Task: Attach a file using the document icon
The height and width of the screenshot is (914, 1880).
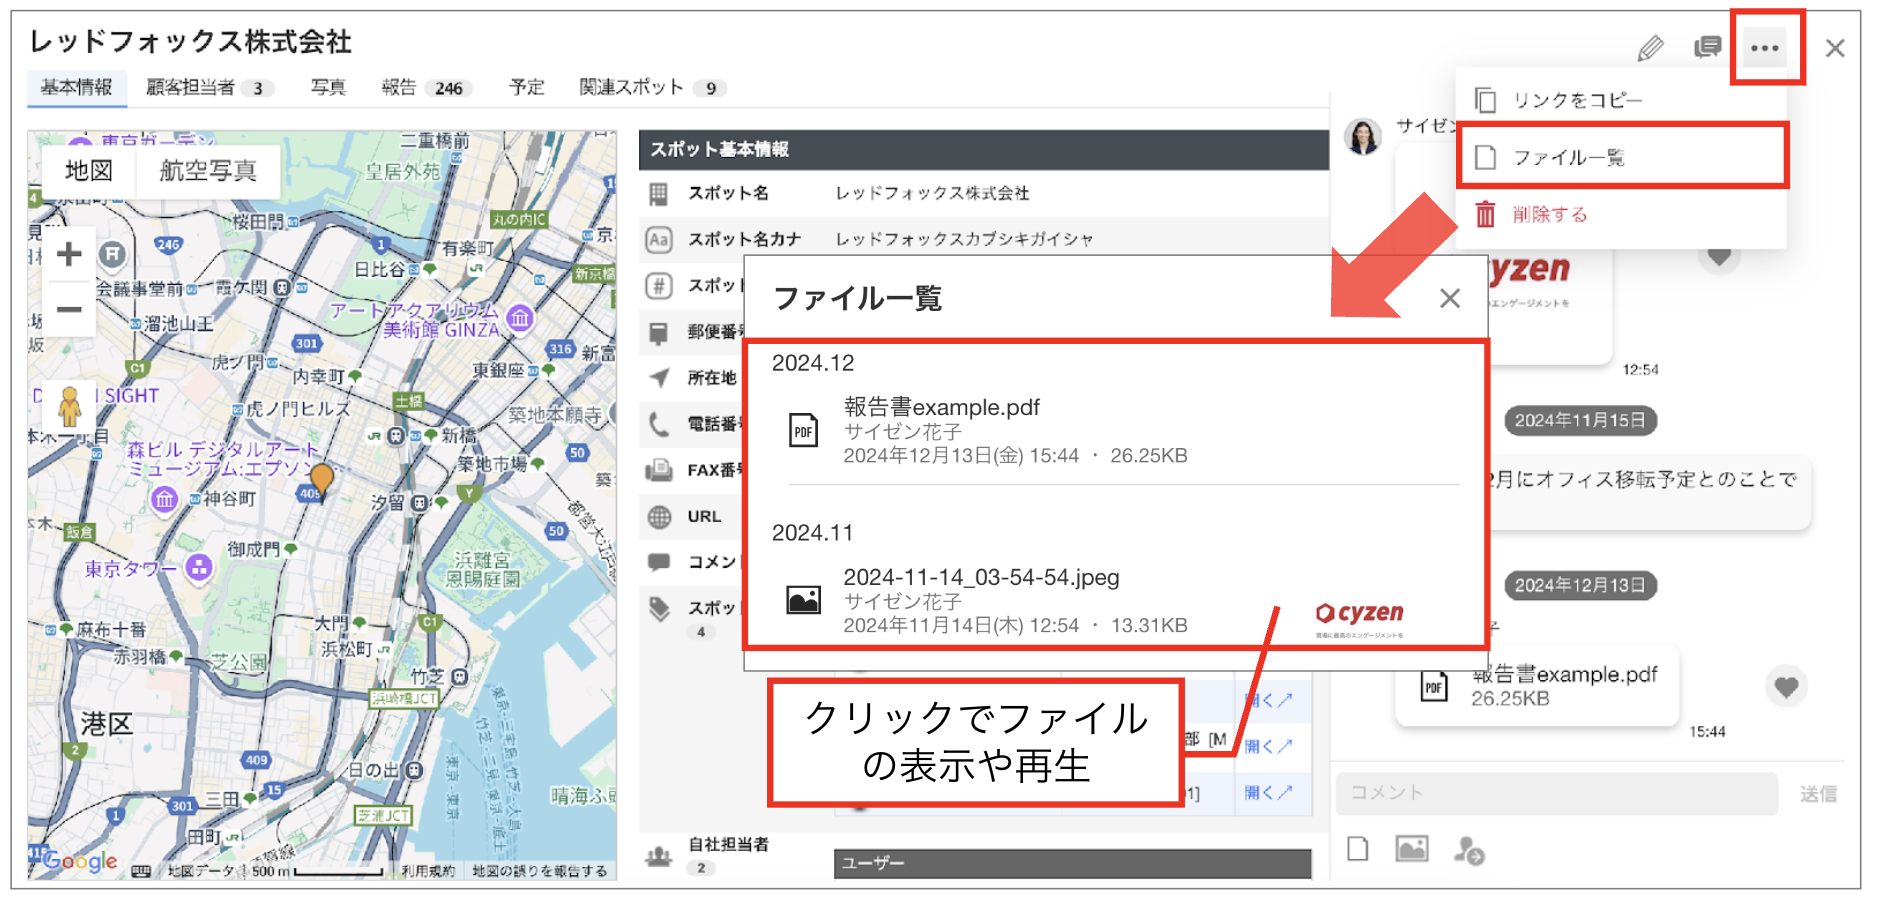Action: tap(1357, 849)
